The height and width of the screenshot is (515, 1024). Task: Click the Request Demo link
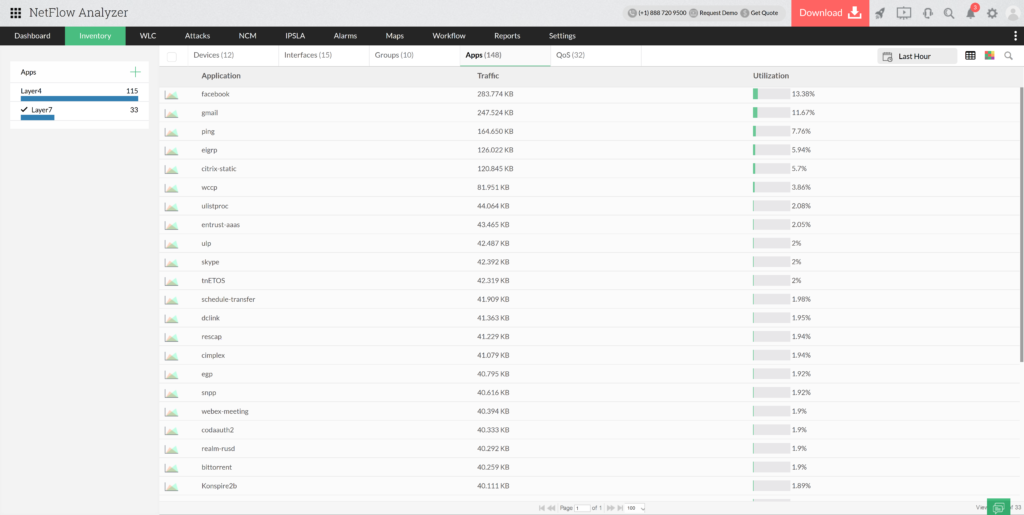(716, 13)
